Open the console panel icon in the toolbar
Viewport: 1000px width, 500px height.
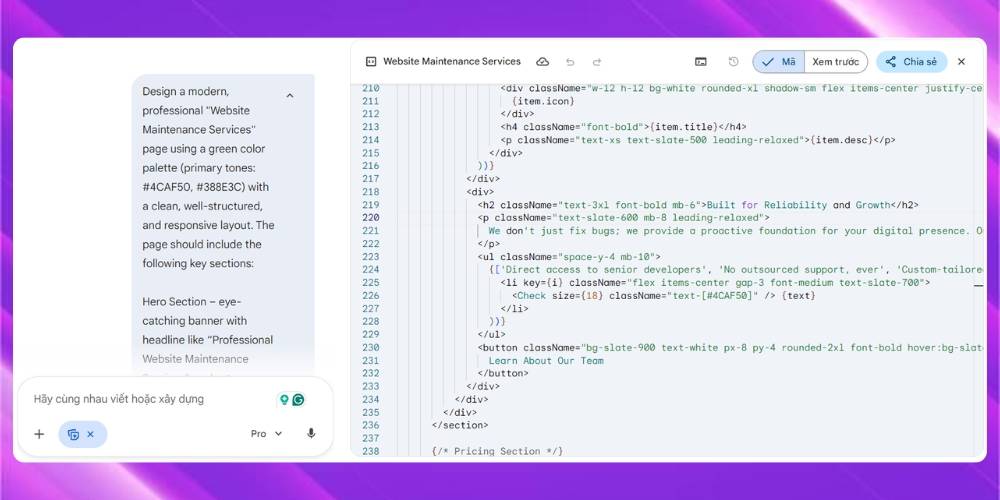(701, 62)
